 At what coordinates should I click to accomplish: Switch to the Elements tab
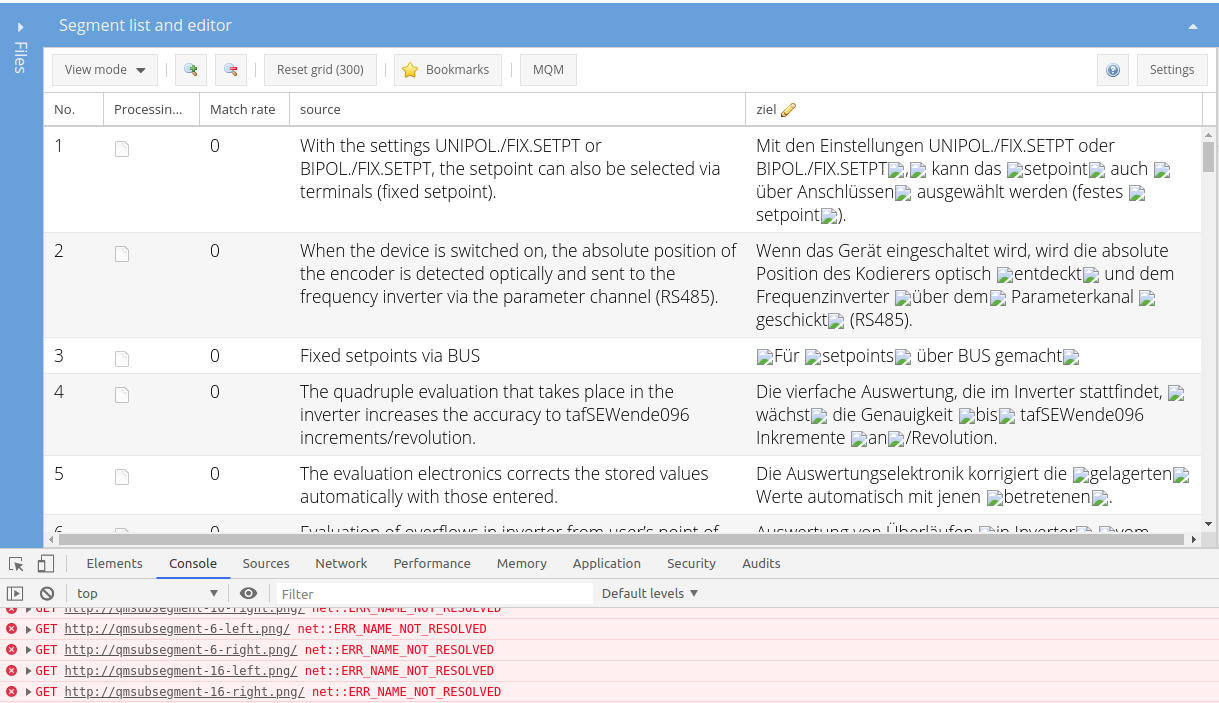click(x=114, y=564)
